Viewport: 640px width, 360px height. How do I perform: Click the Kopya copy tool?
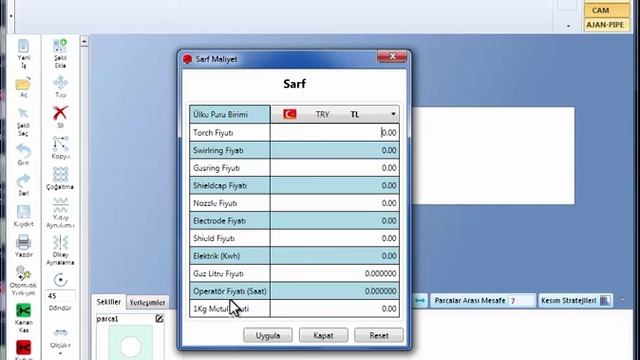60,144
